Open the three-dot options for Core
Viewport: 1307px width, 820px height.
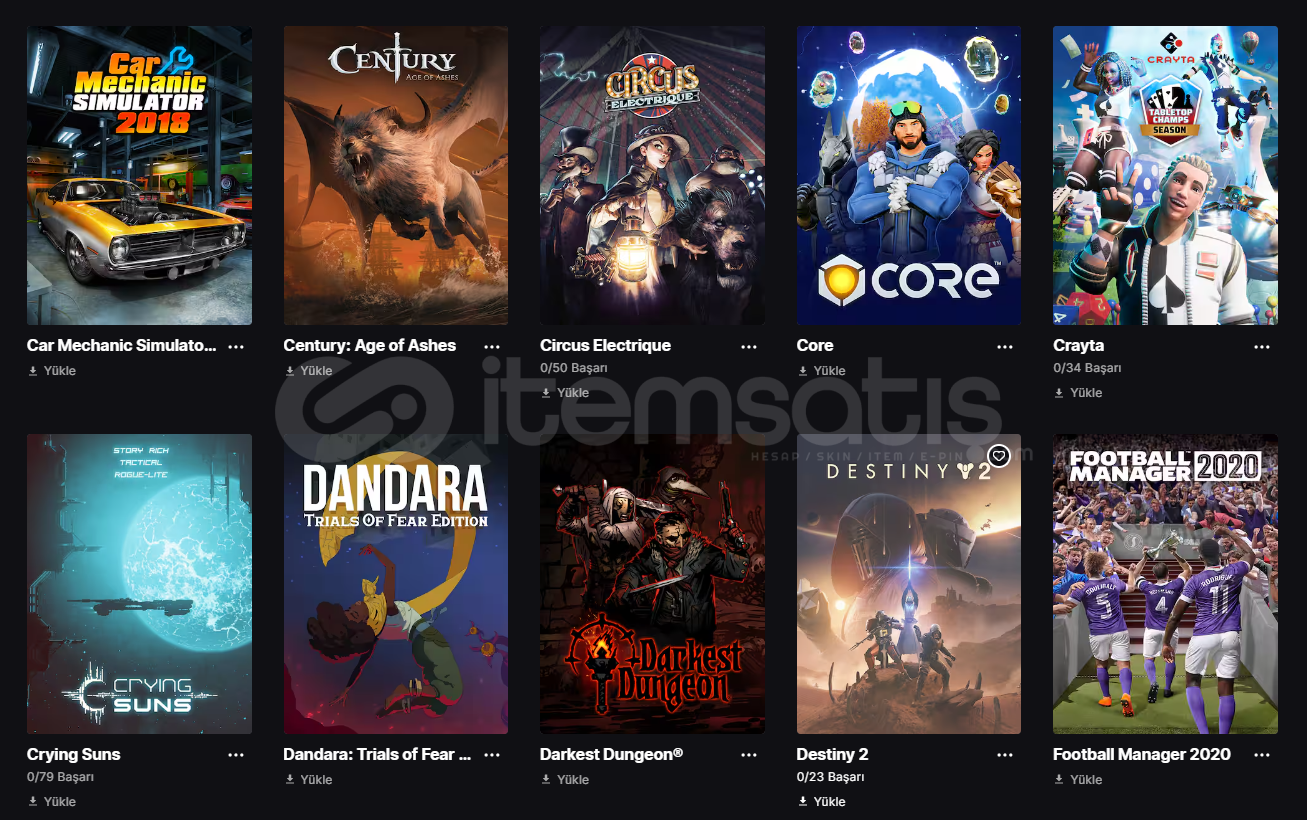[1005, 346]
